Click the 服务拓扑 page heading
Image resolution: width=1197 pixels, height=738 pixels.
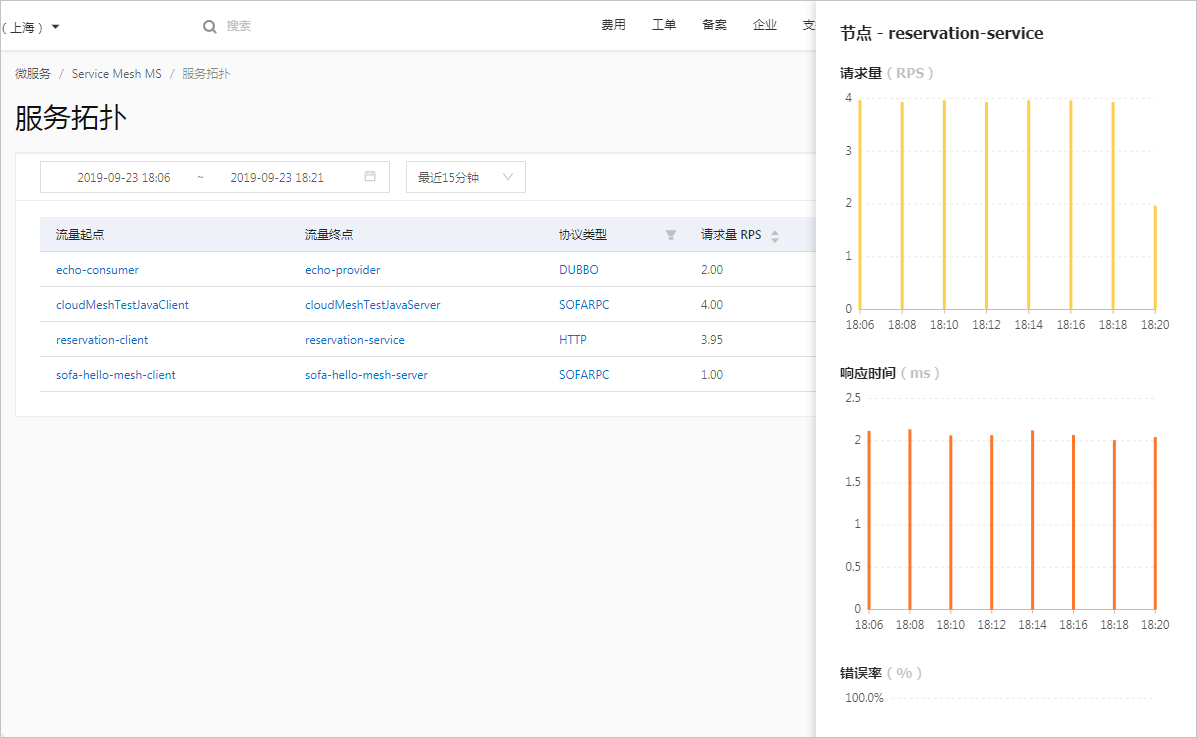coord(70,118)
